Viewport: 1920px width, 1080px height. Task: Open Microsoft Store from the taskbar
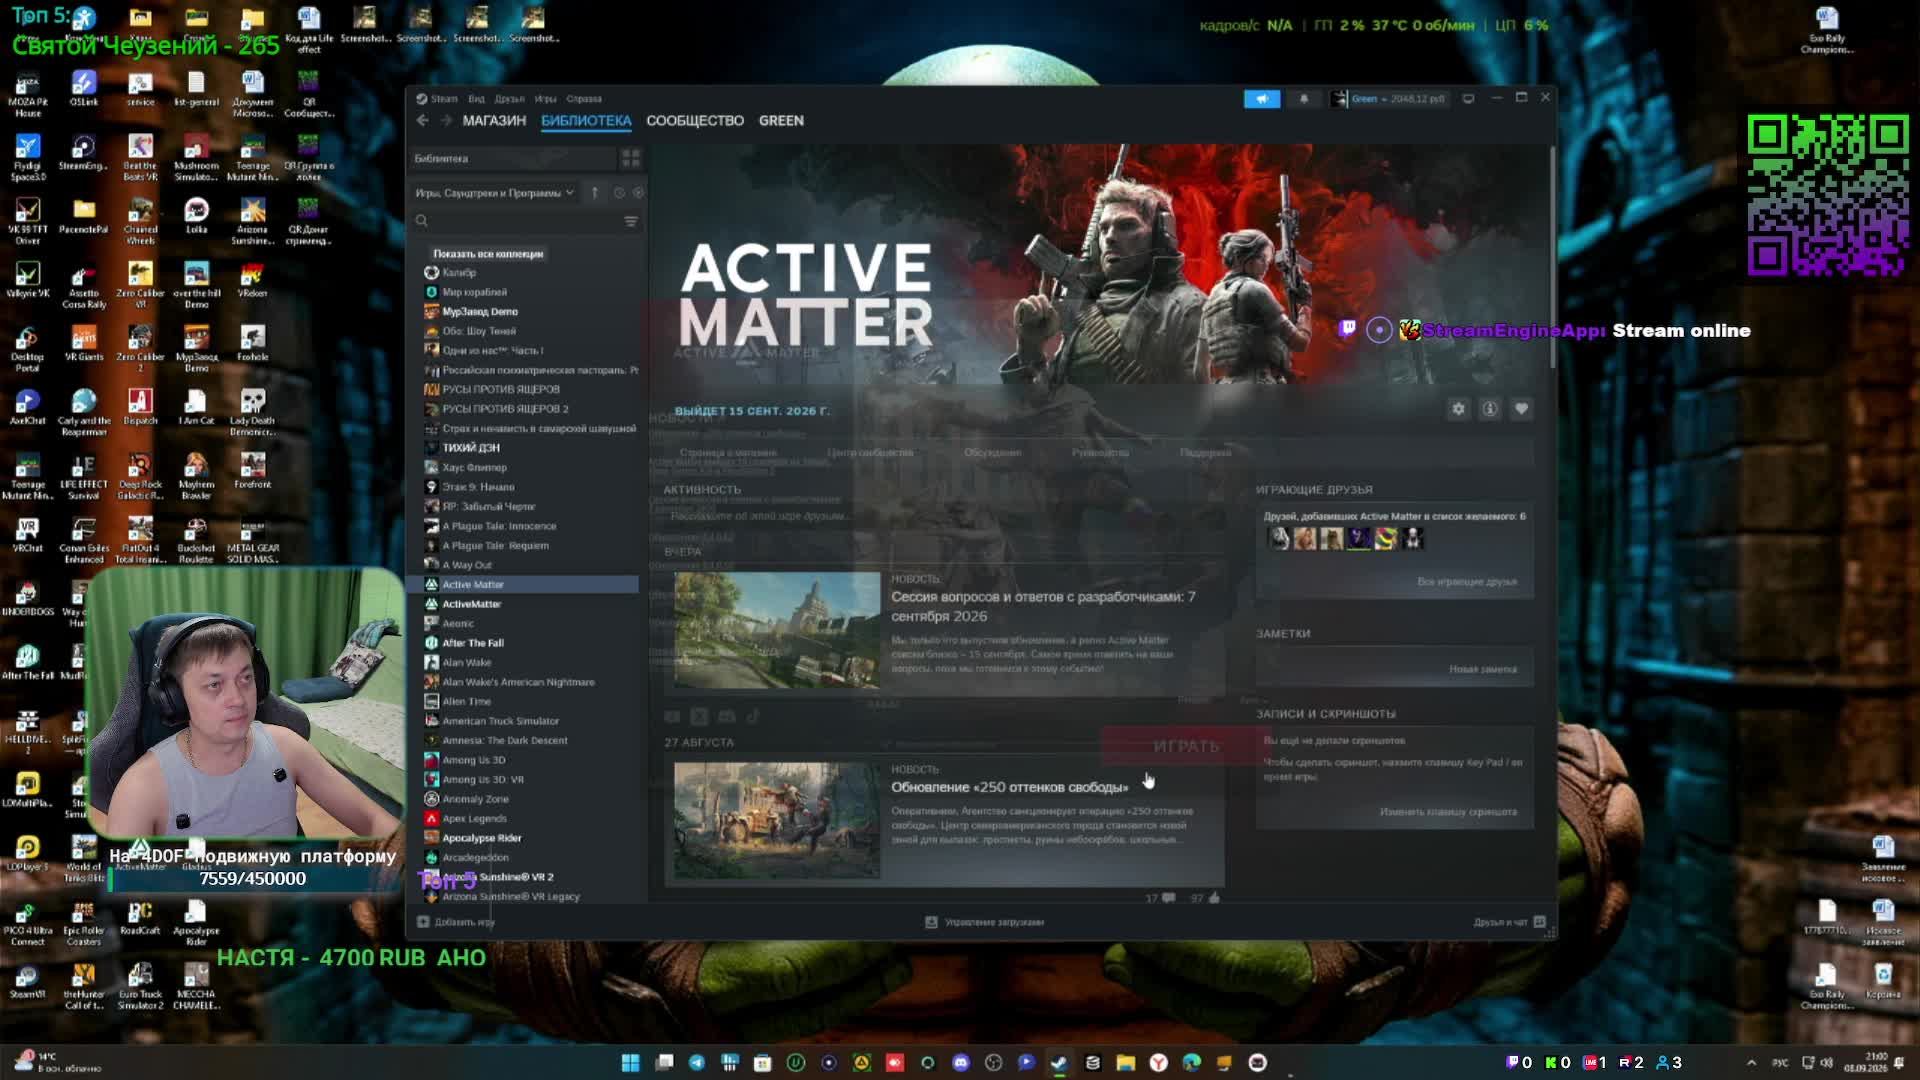coord(763,1062)
